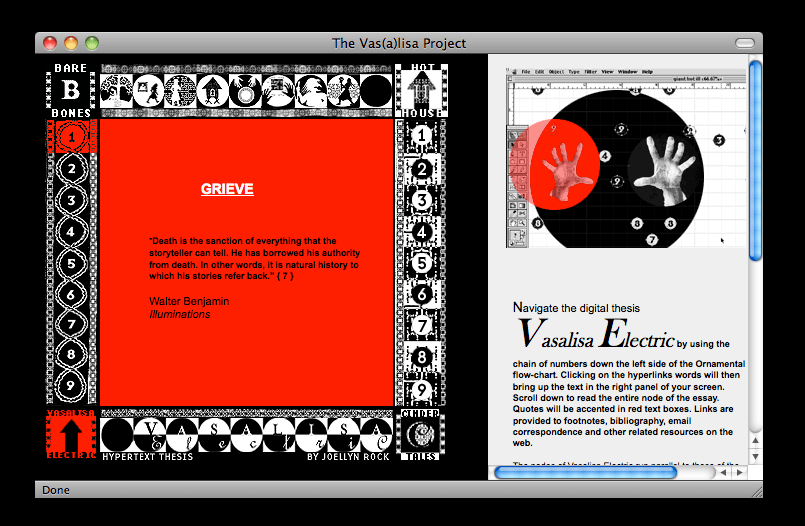Go to node 5 in the left chain
This screenshot has height=526, width=805.
[x=71, y=264]
